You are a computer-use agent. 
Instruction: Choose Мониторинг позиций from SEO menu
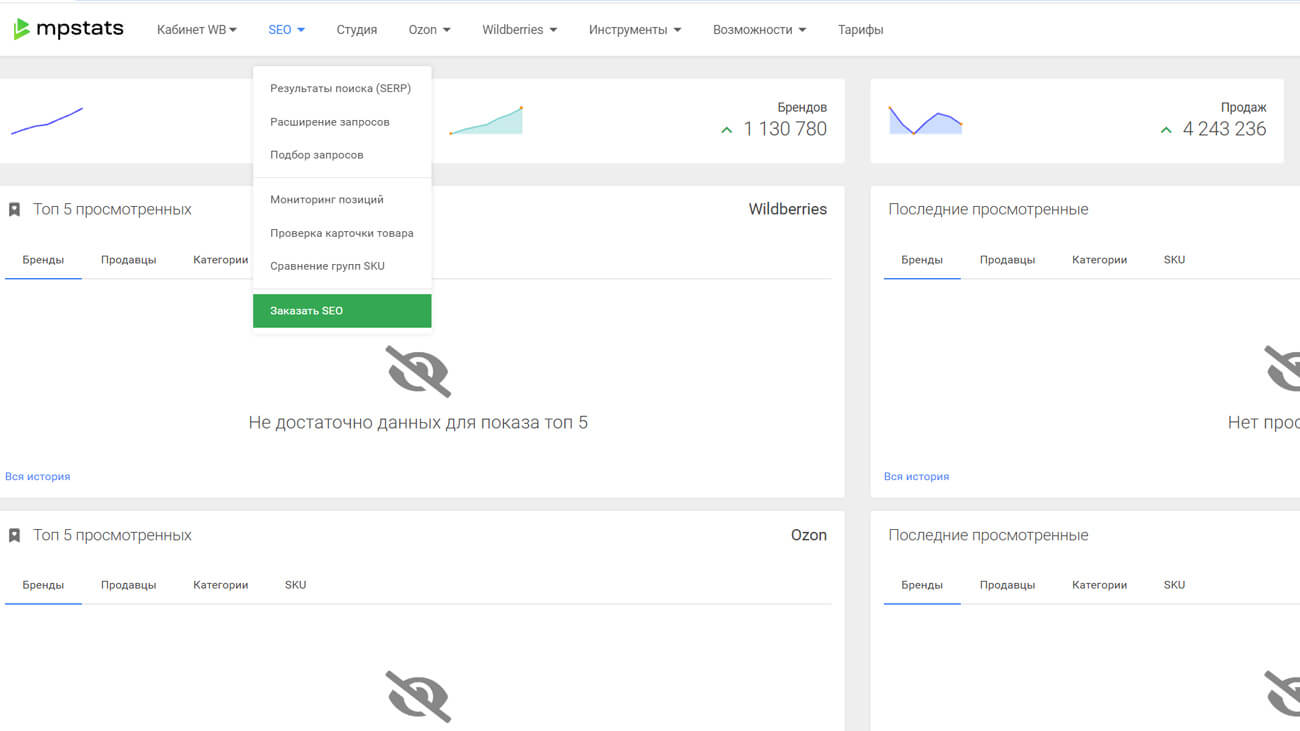tap(327, 200)
